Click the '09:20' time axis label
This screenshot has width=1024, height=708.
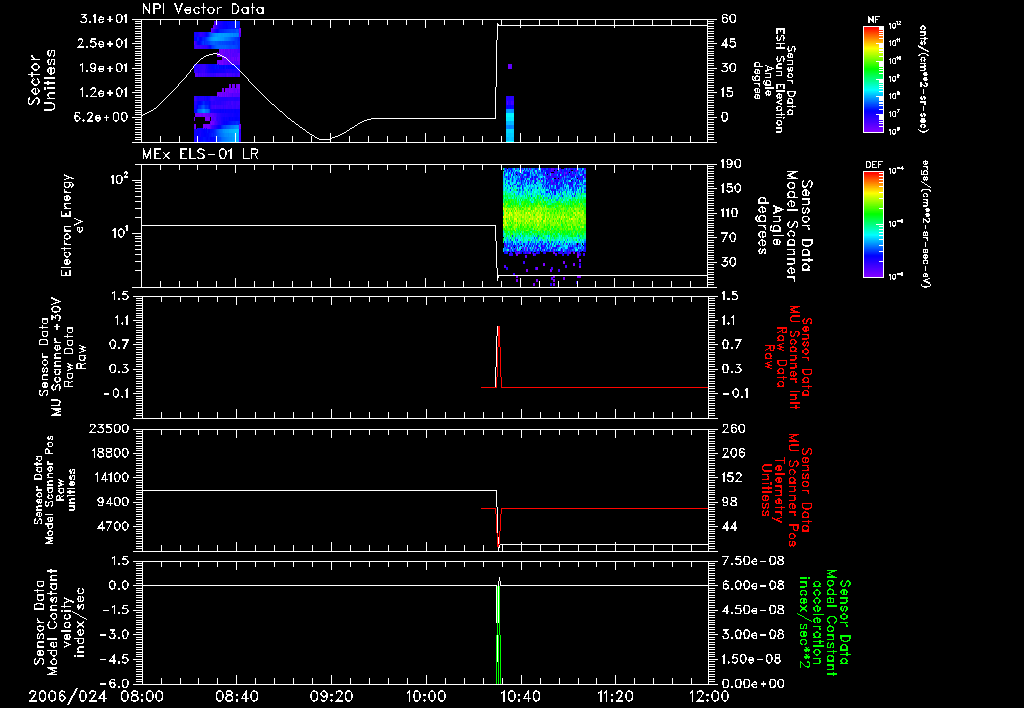331,696
